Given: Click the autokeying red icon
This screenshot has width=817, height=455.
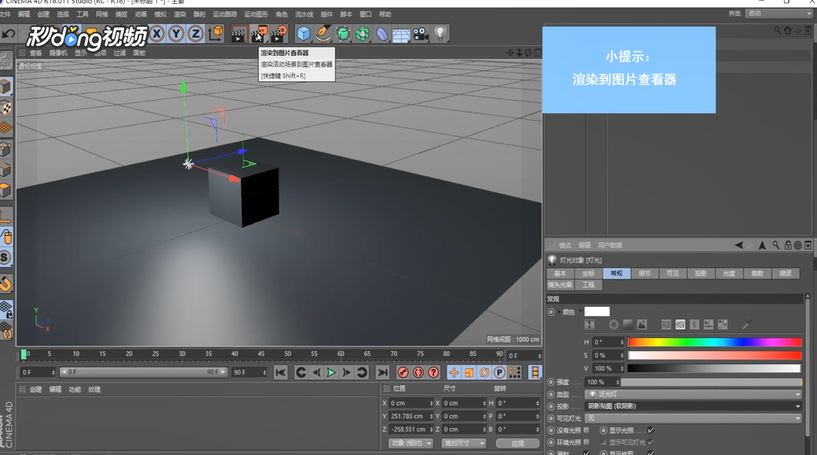Looking at the screenshot, I should pos(418,372).
